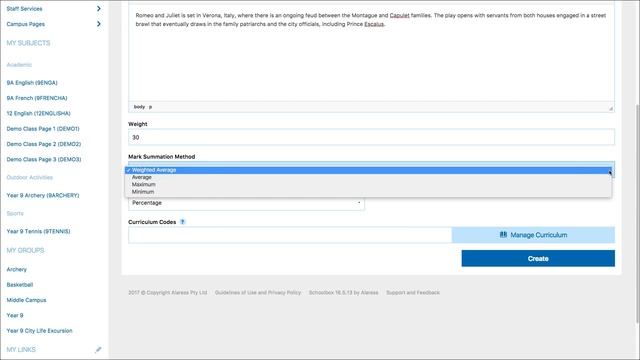The height and width of the screenshot is (360, 640).
Task: Select Minimum summation option
Action: [368, 192]
